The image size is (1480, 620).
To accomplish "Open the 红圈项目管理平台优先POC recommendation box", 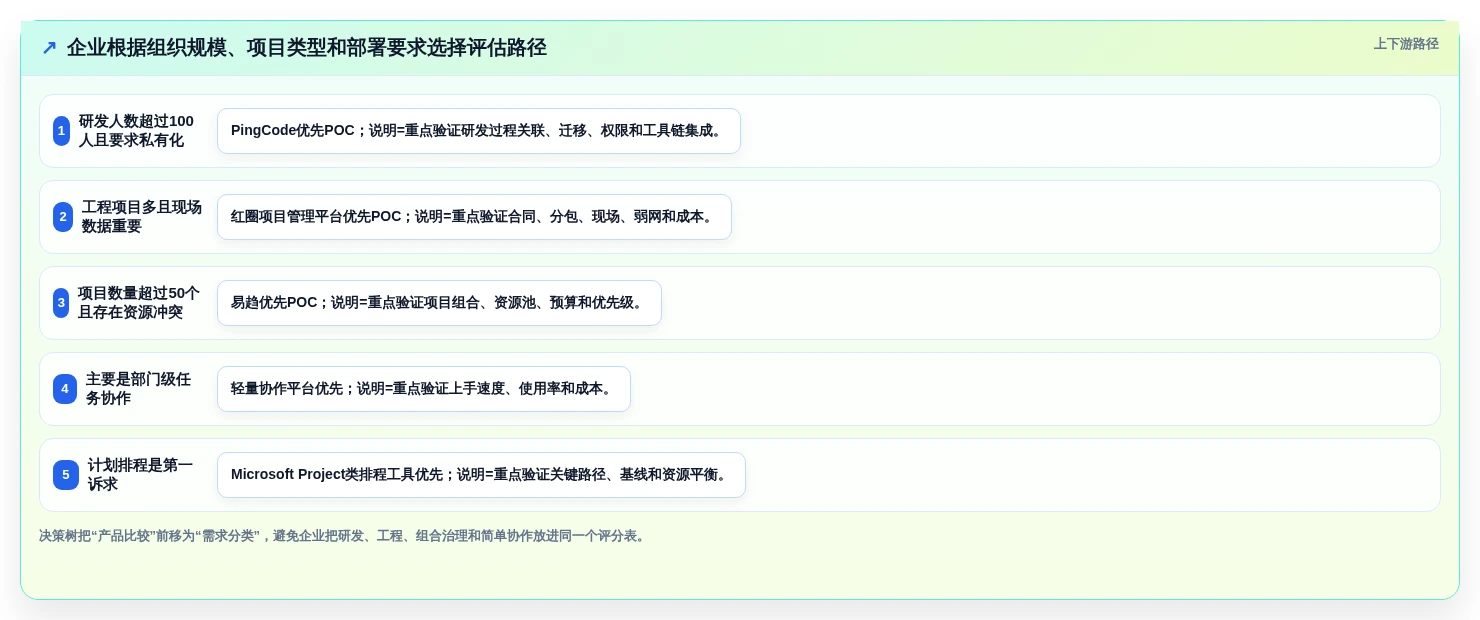I will click(474, 217).
